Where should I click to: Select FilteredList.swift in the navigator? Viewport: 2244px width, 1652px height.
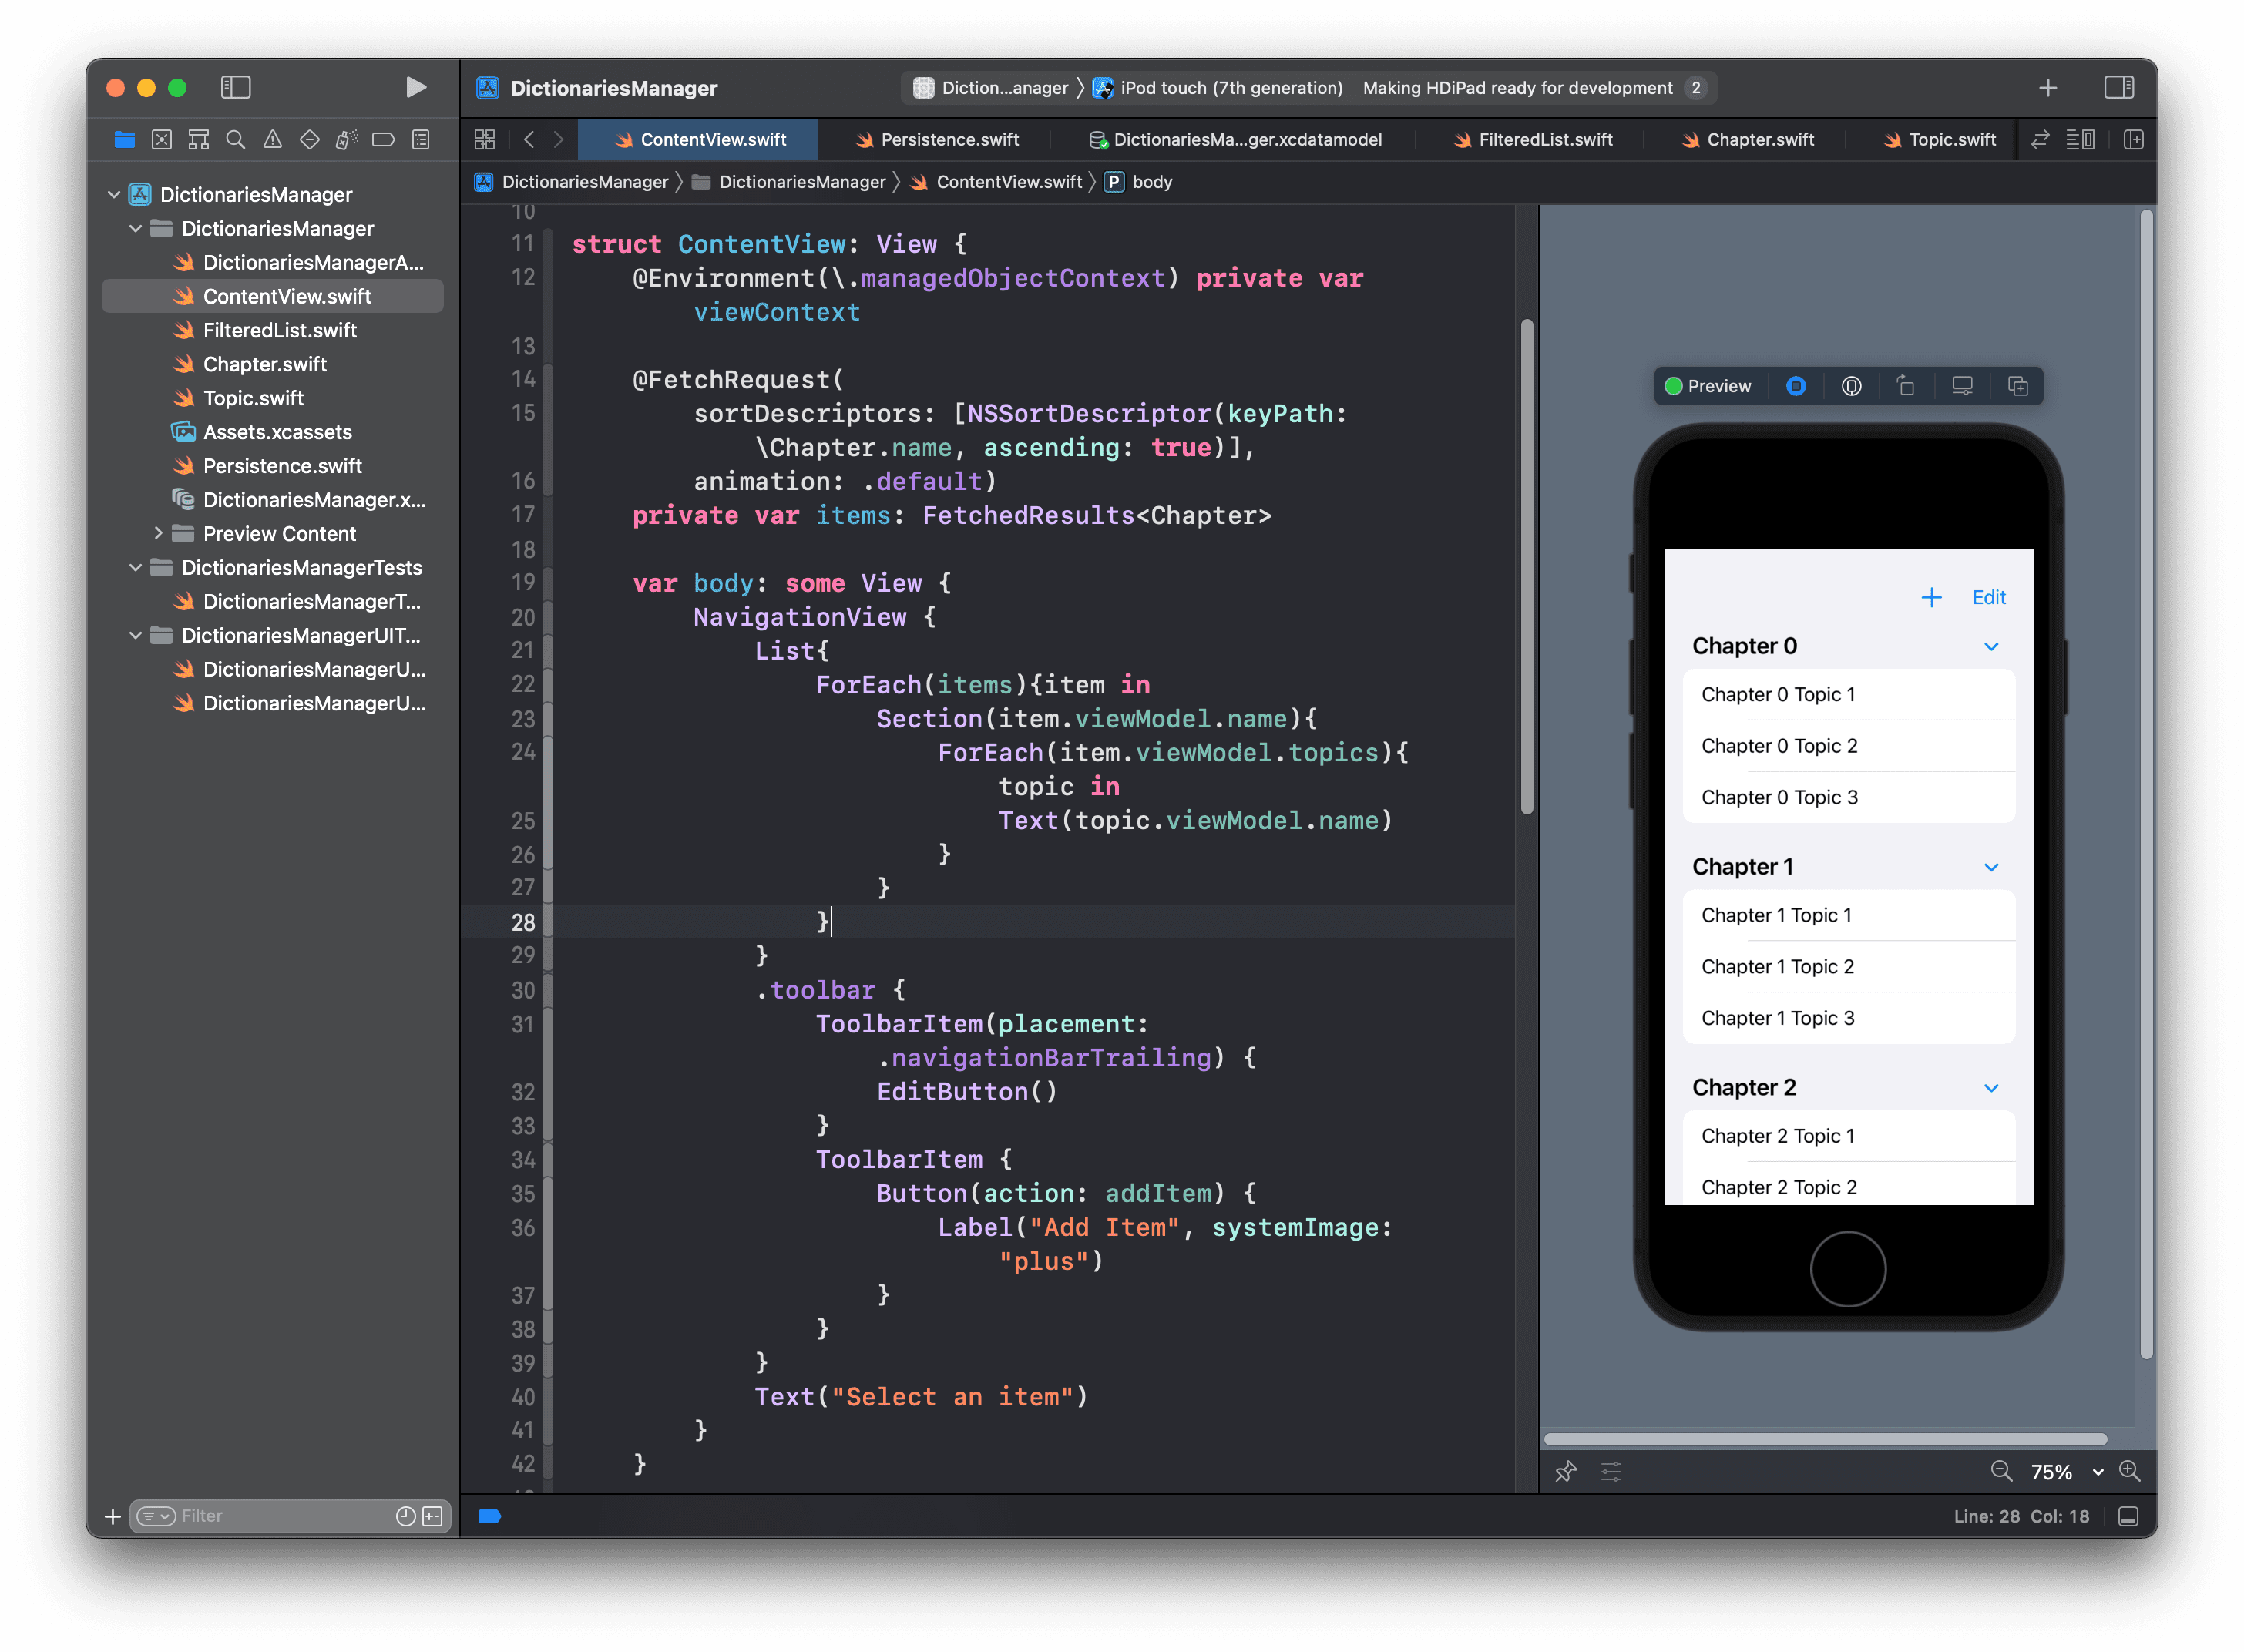pos(279,330)
